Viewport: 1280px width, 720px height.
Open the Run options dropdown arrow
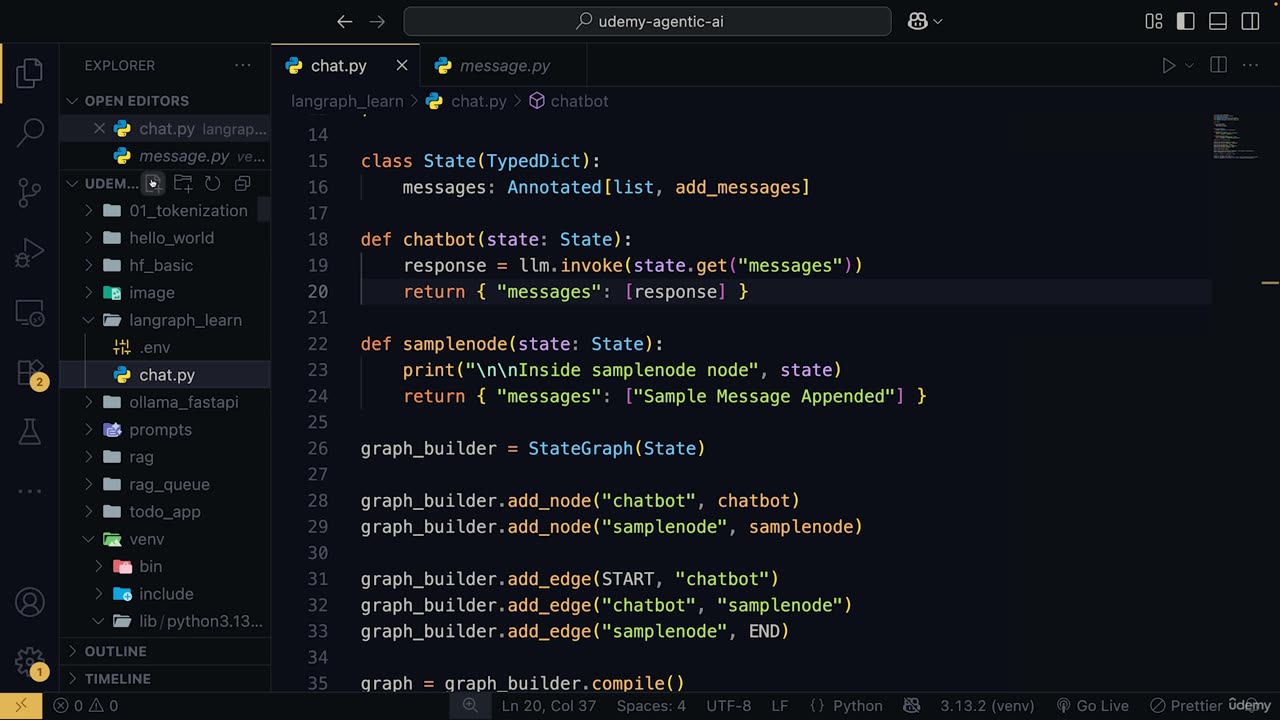1189,65
